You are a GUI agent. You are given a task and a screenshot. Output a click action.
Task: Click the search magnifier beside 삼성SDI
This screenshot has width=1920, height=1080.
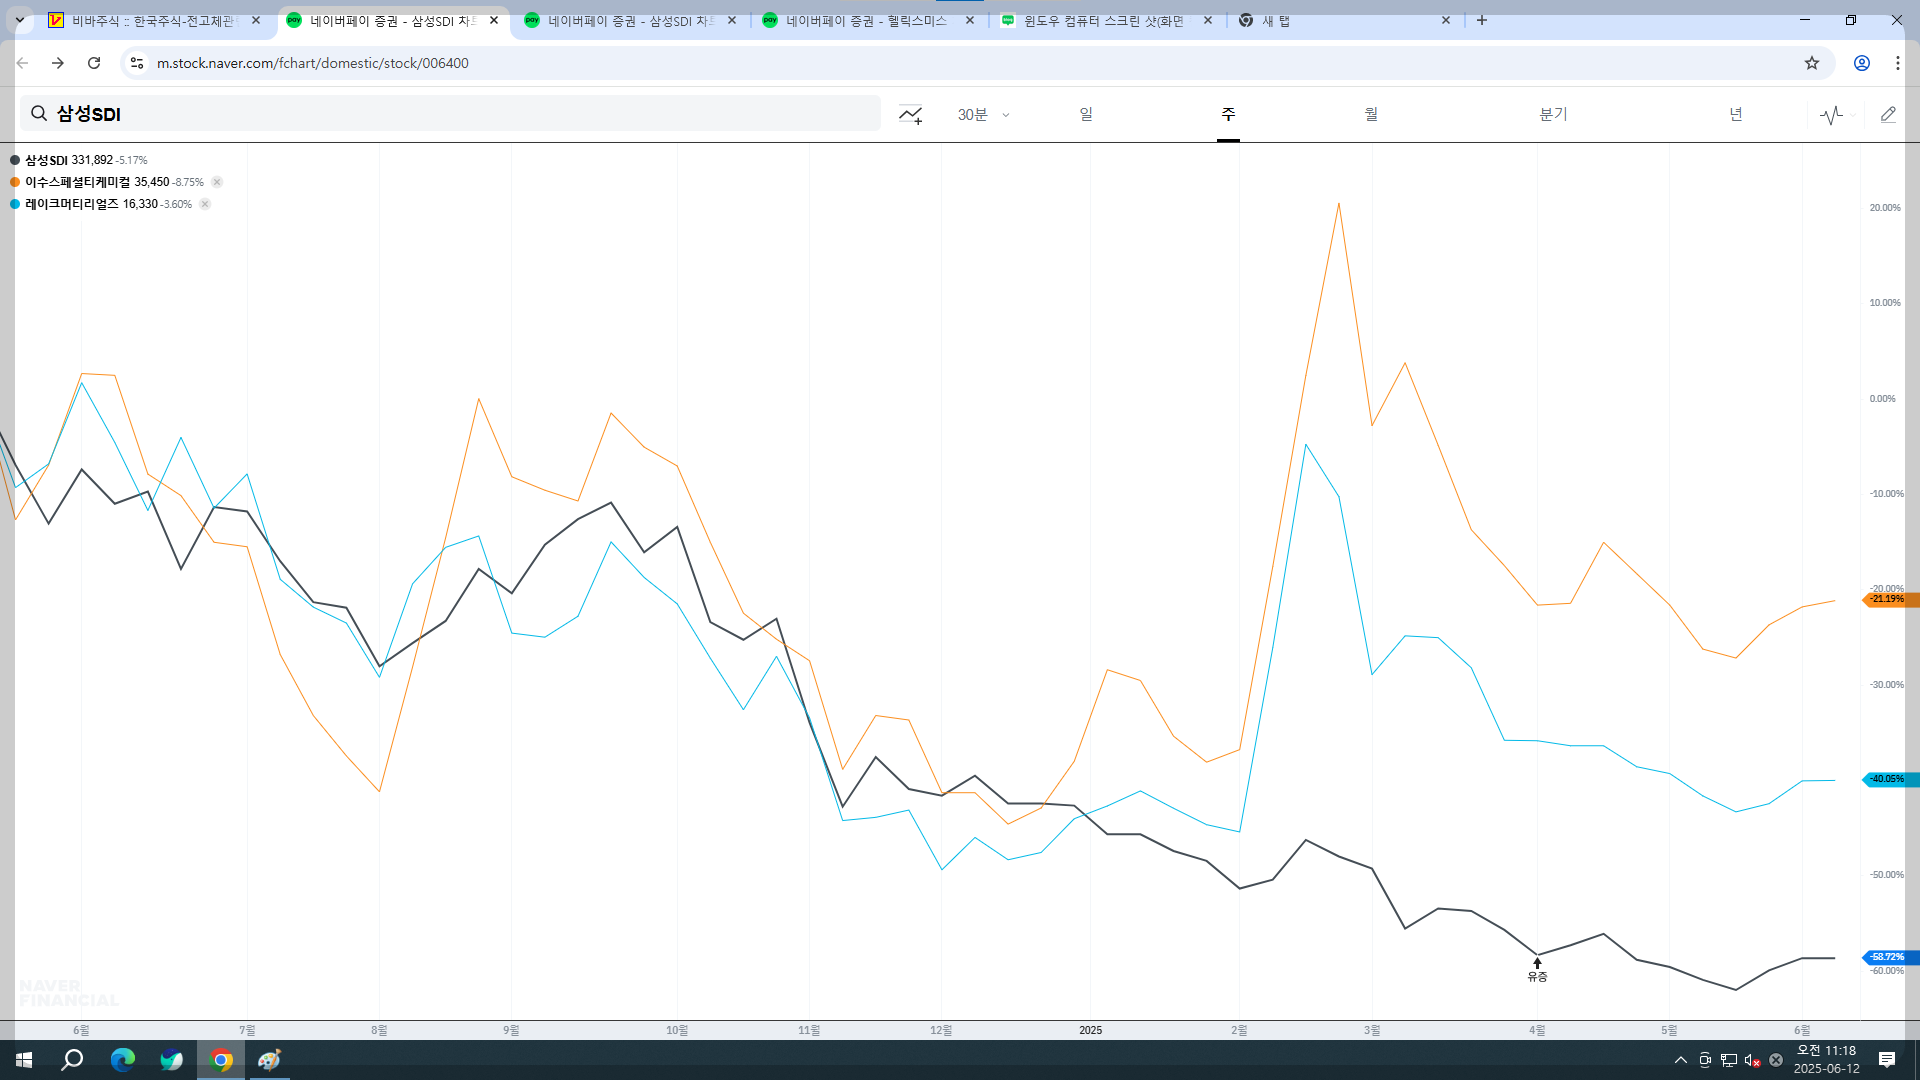tap(39, 114)
